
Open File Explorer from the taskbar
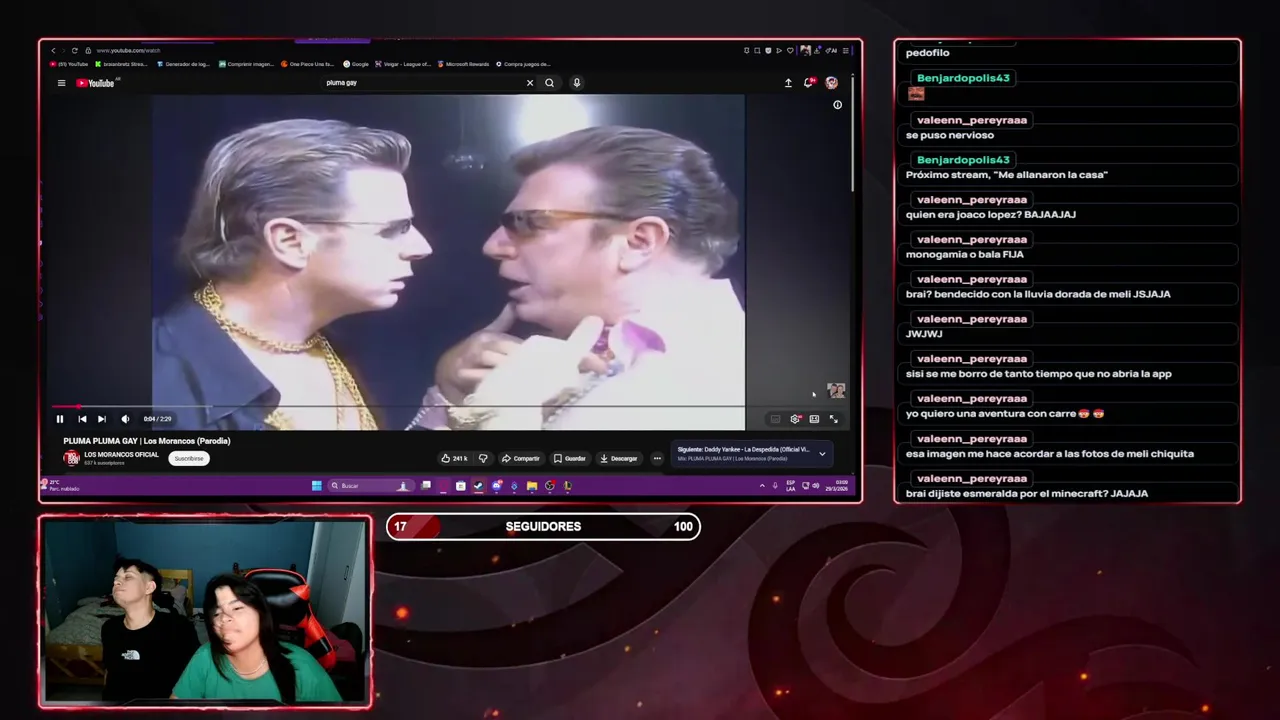click(x=532, y=486)
